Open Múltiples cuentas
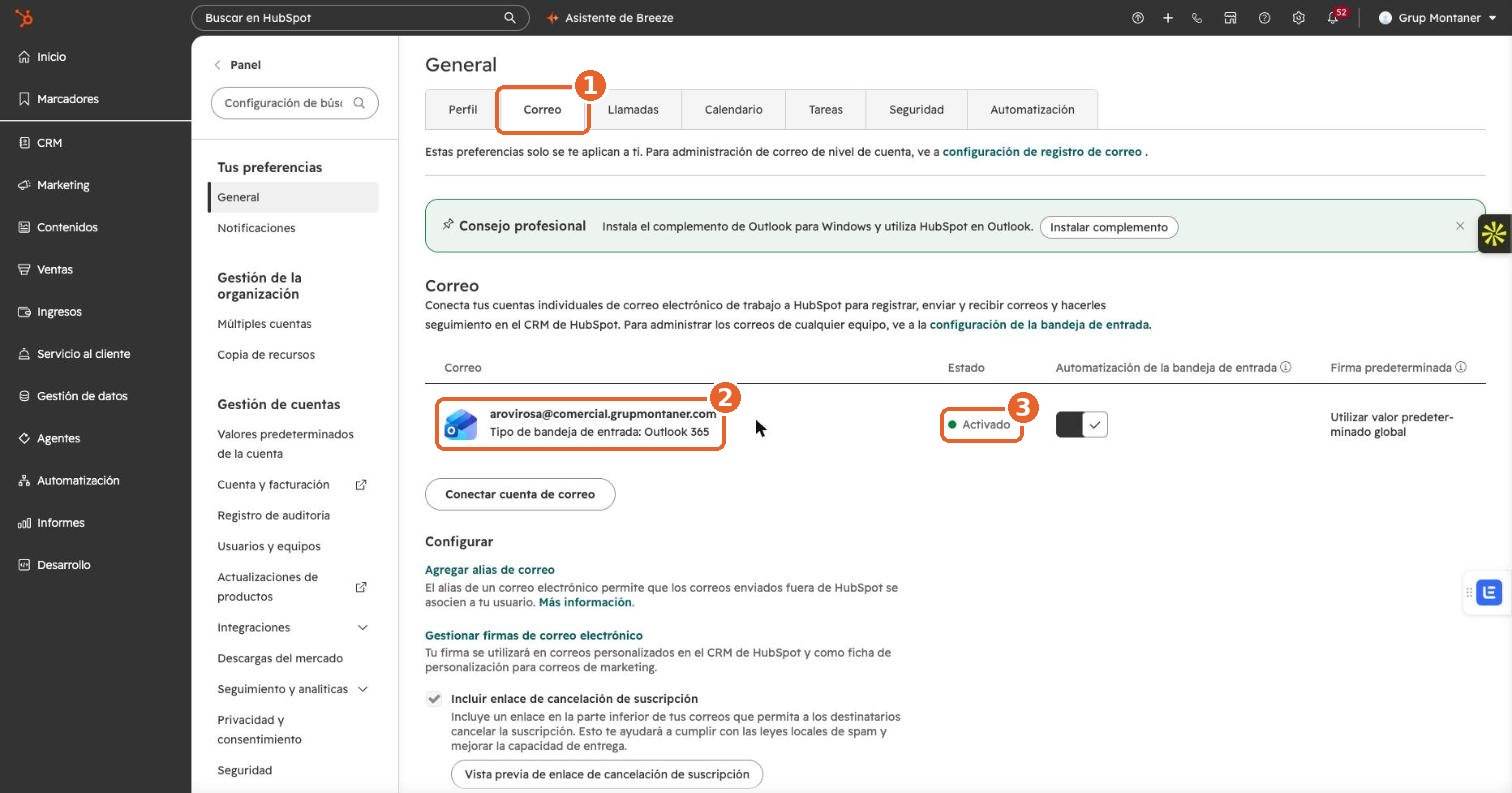Screen dimensions: 1512x793 click(x=264, y=324)
